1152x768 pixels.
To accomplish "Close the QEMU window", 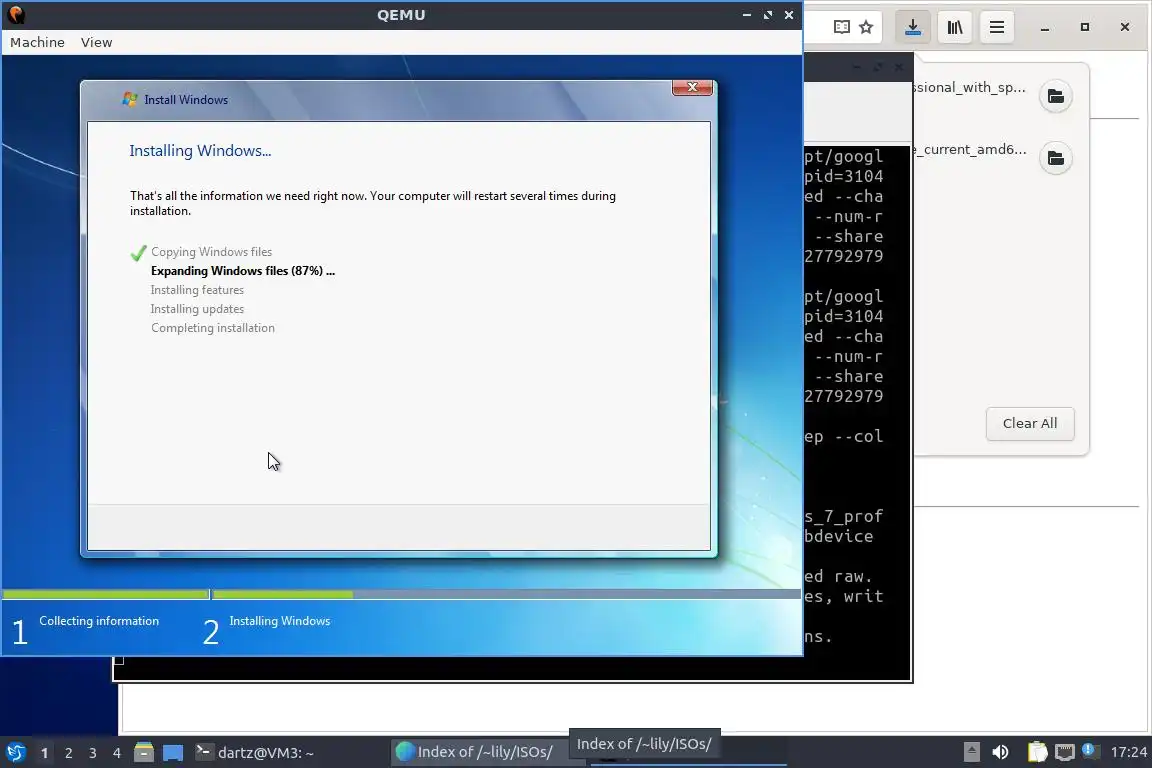I will coord(789,15).
